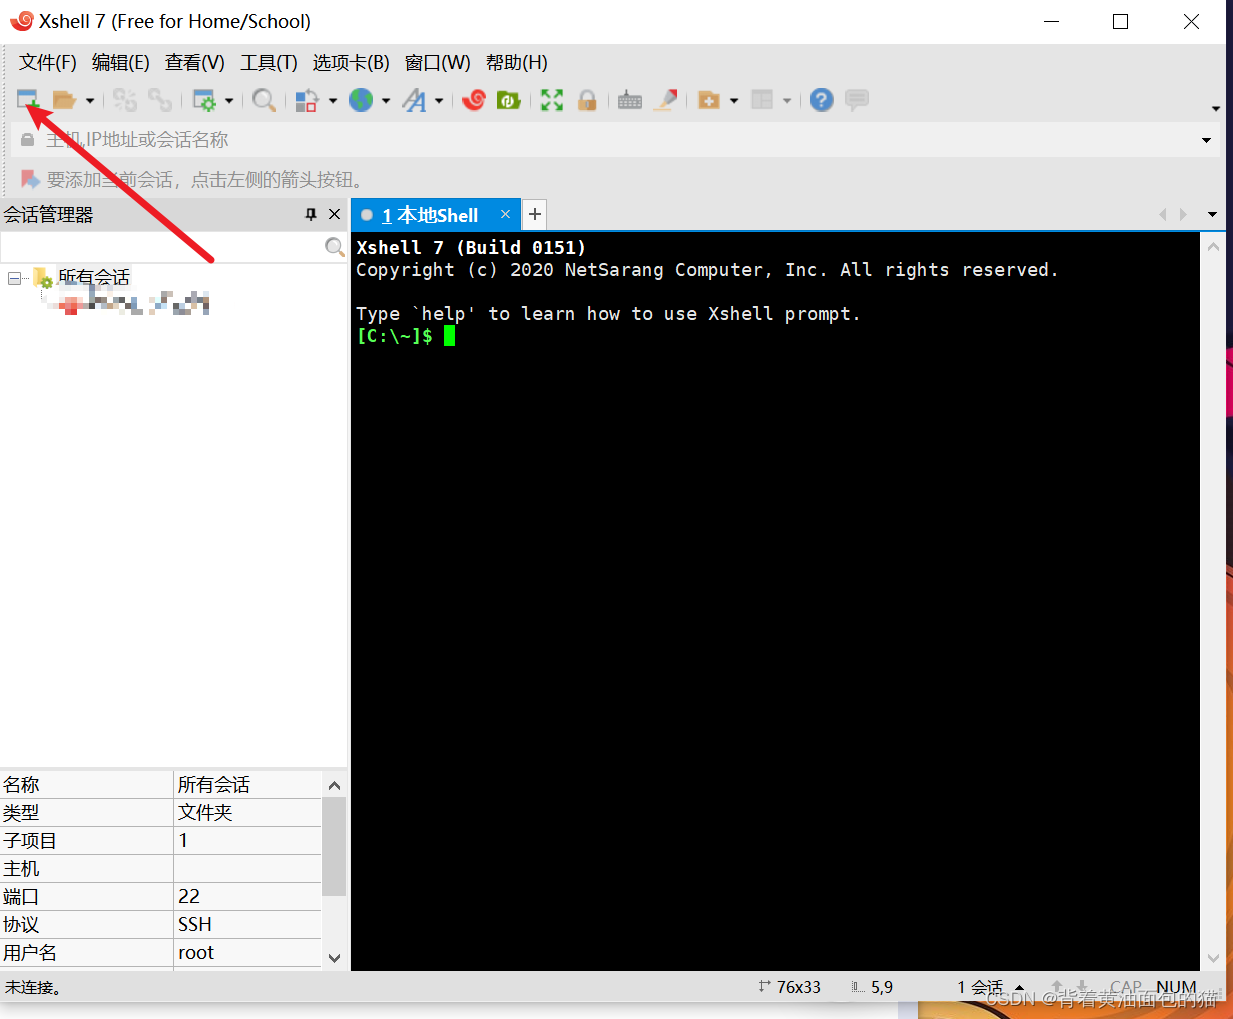Screen dimensions: 1233x1019
Task: Open the 窗口(W) menu
Action: 438,63
